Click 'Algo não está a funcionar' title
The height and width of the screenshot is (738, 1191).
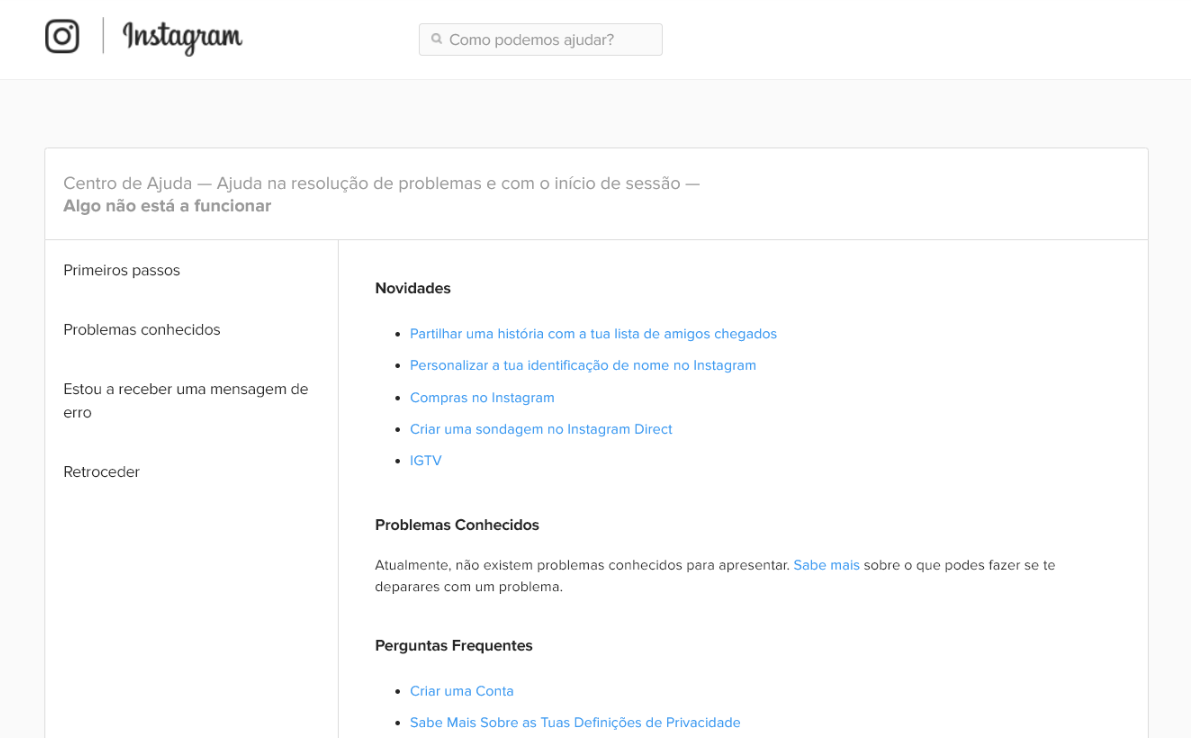point(167,206)
